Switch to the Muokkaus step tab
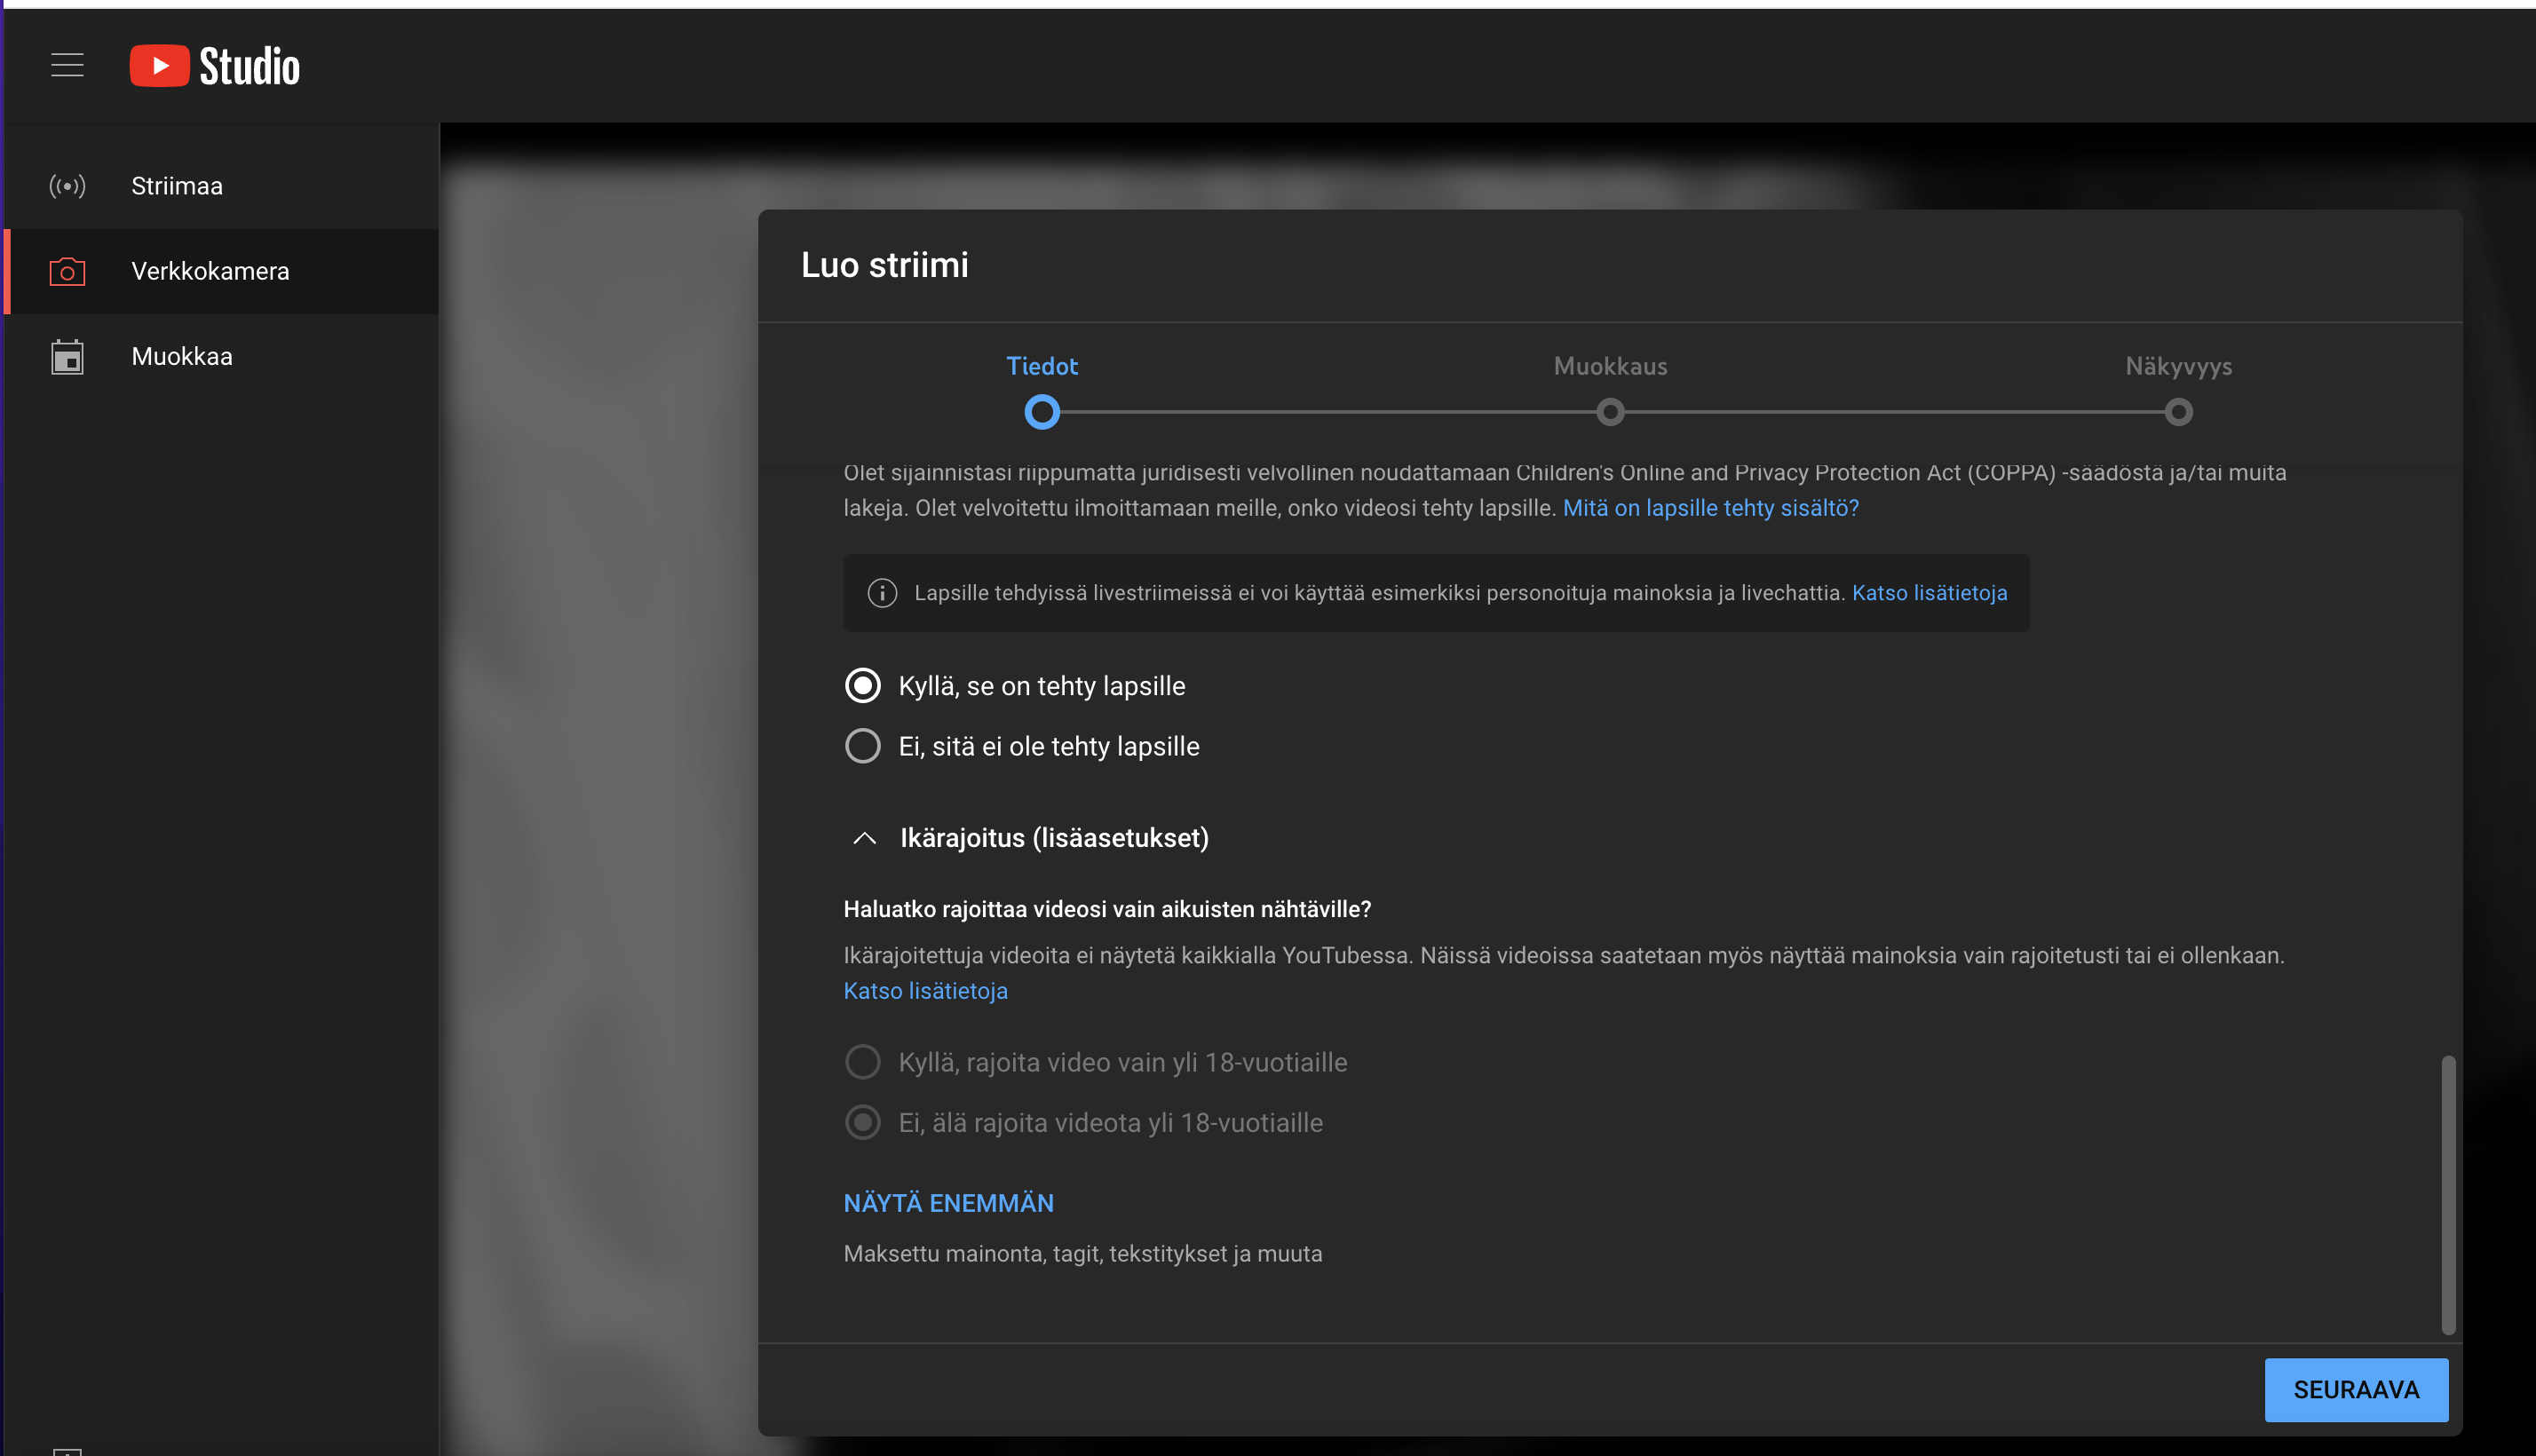This screenshot has height=1456, width=2536. pyautogui.click(x=1610, y=366)
